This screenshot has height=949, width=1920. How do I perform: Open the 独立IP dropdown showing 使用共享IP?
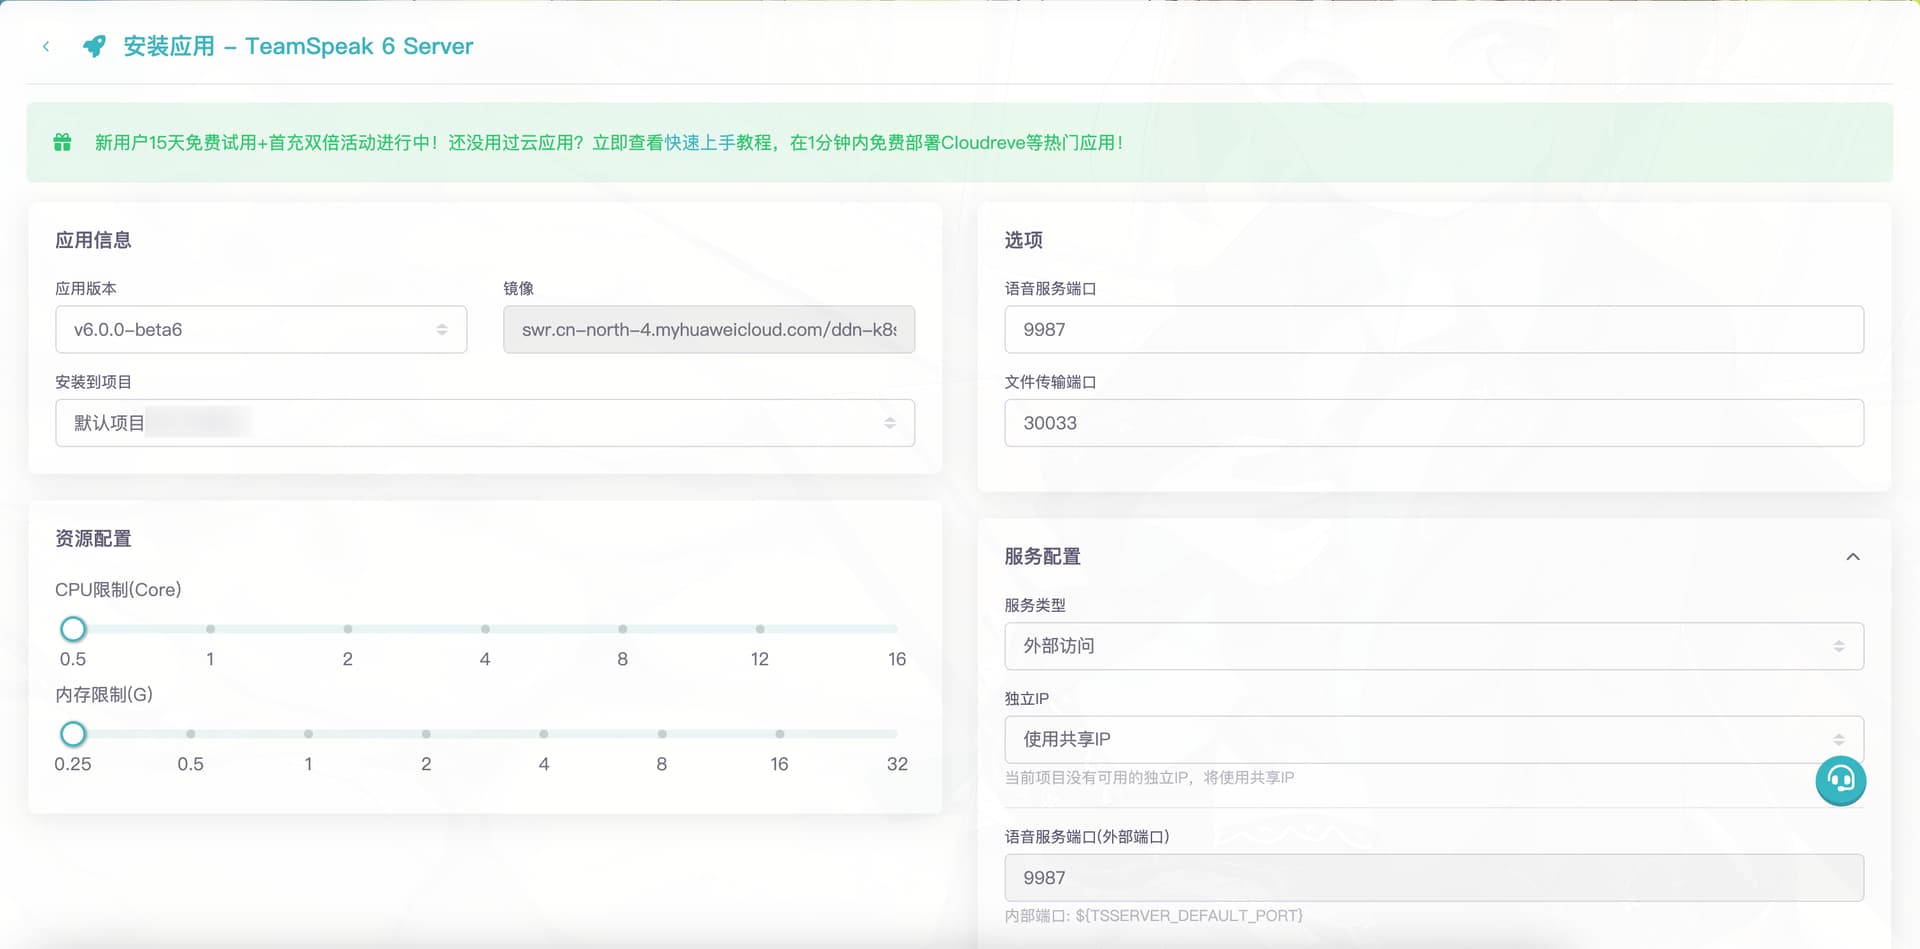pos(1434,740)
